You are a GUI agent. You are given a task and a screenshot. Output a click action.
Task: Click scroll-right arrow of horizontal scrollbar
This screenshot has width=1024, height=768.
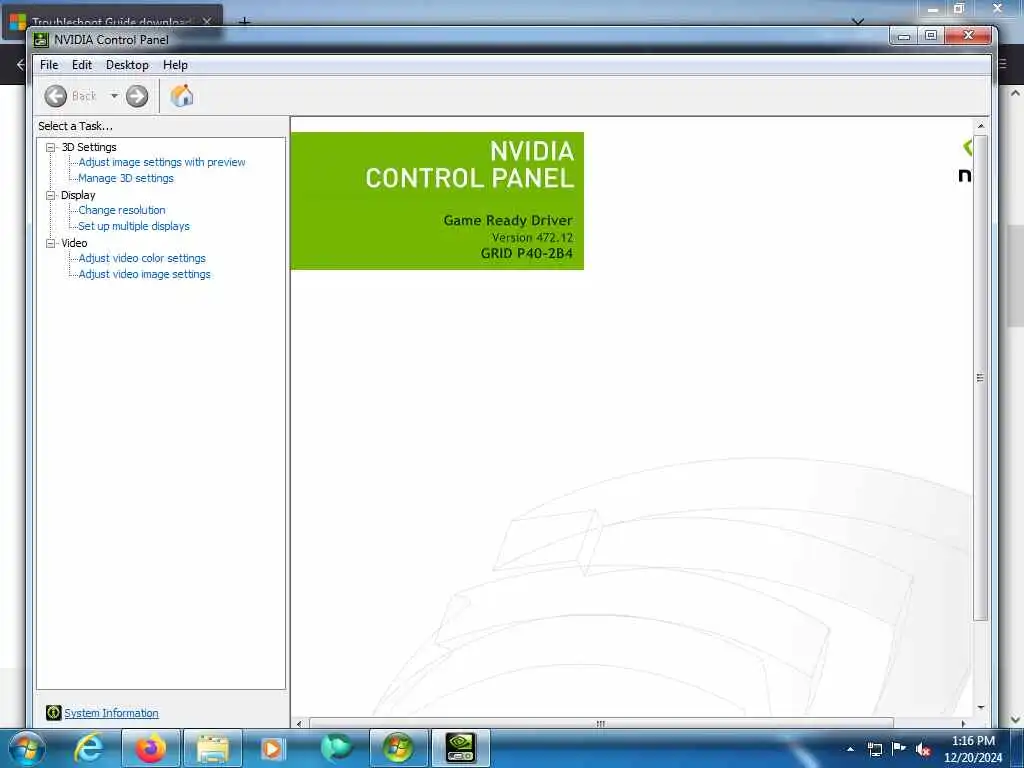(963, 724)
